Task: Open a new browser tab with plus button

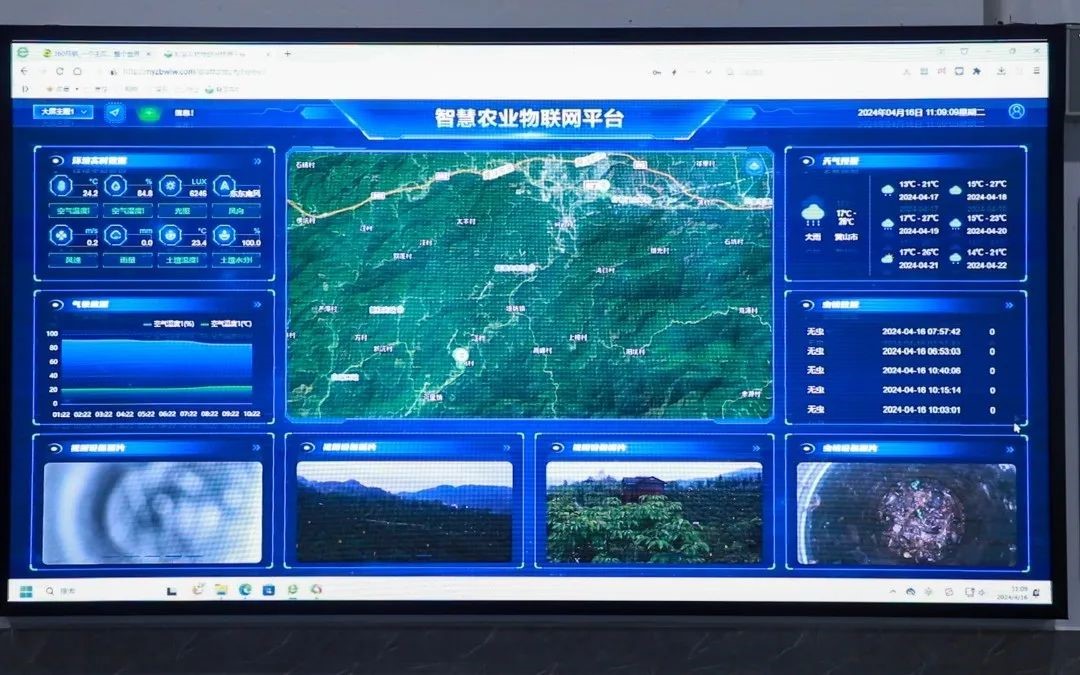Action: [287, 53]
